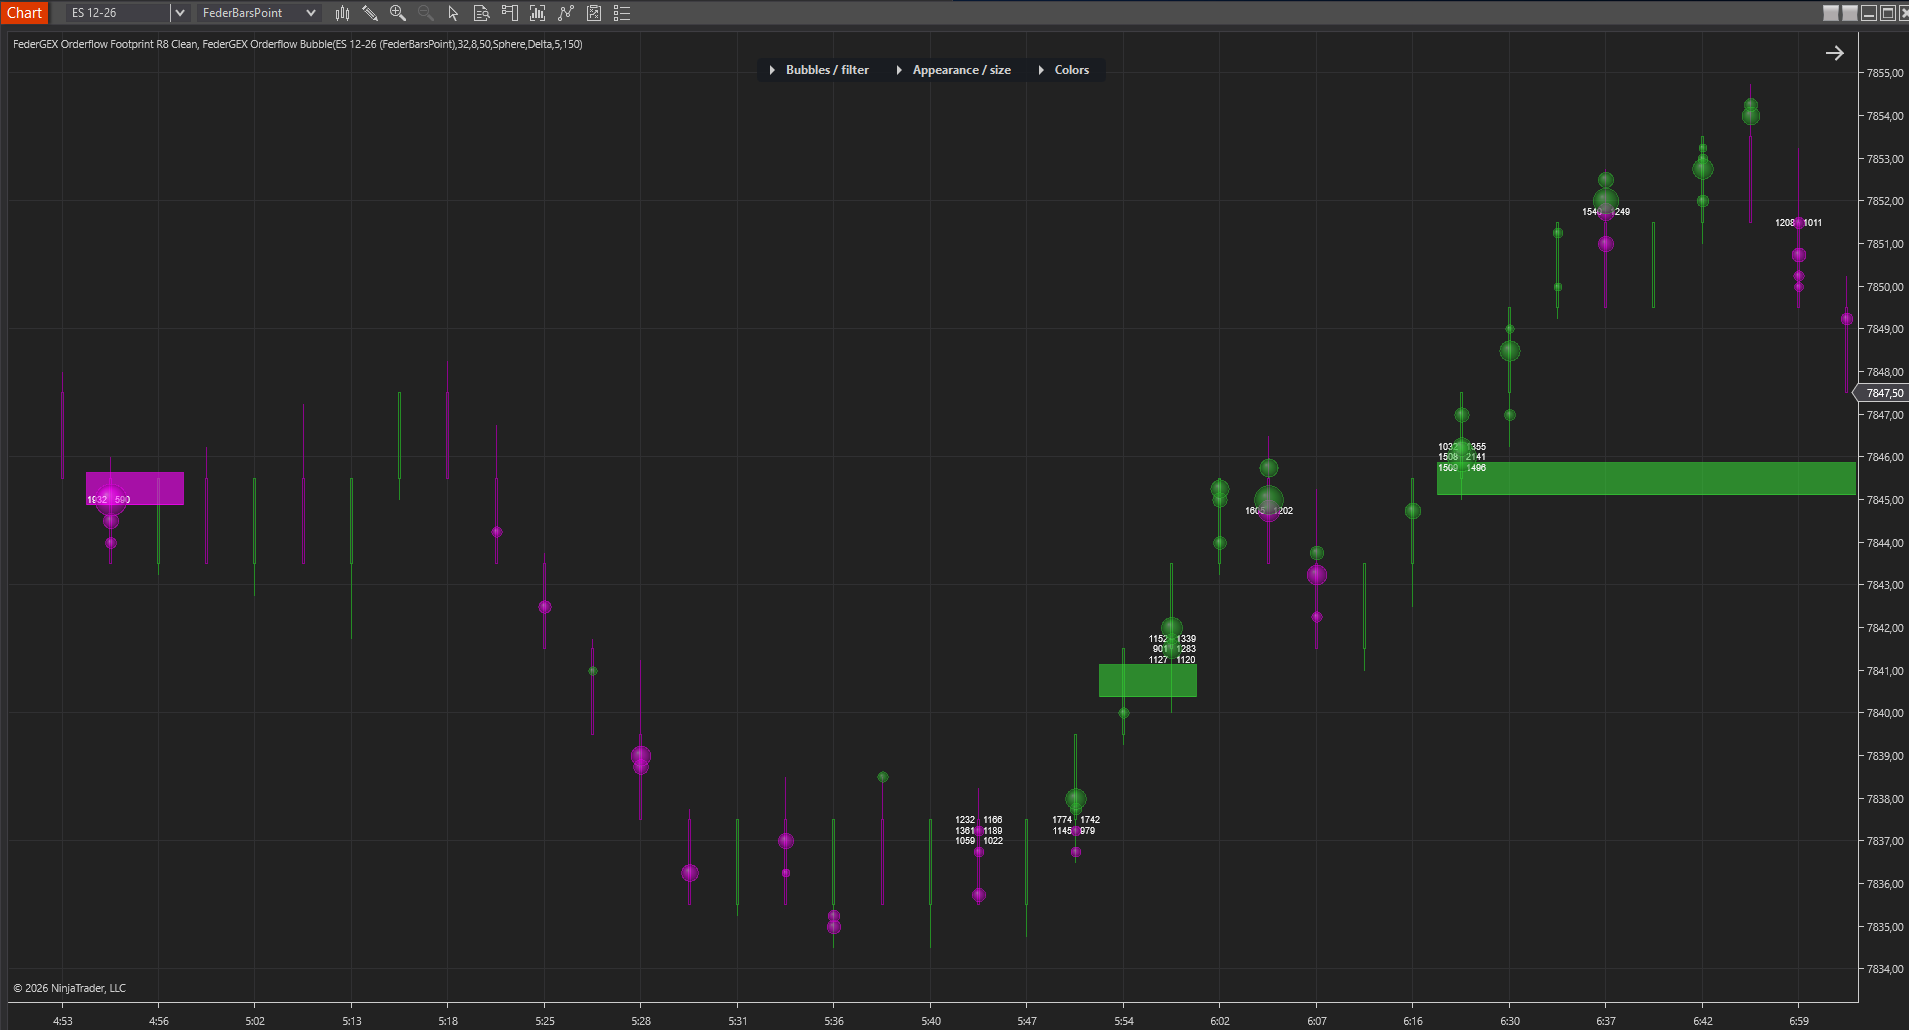
Task: Click the right arrow scroll-to-latest icon
Action: coord(1835,53)
